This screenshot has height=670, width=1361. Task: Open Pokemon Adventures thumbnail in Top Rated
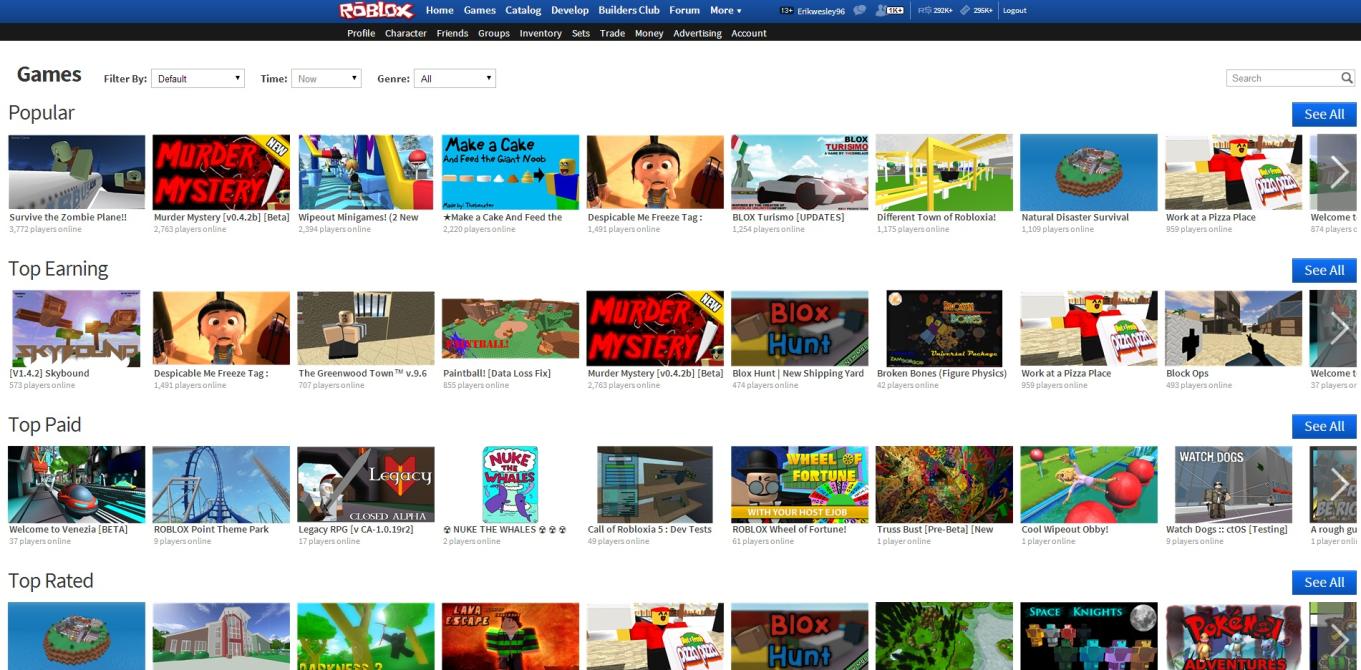click(1233, 636)
